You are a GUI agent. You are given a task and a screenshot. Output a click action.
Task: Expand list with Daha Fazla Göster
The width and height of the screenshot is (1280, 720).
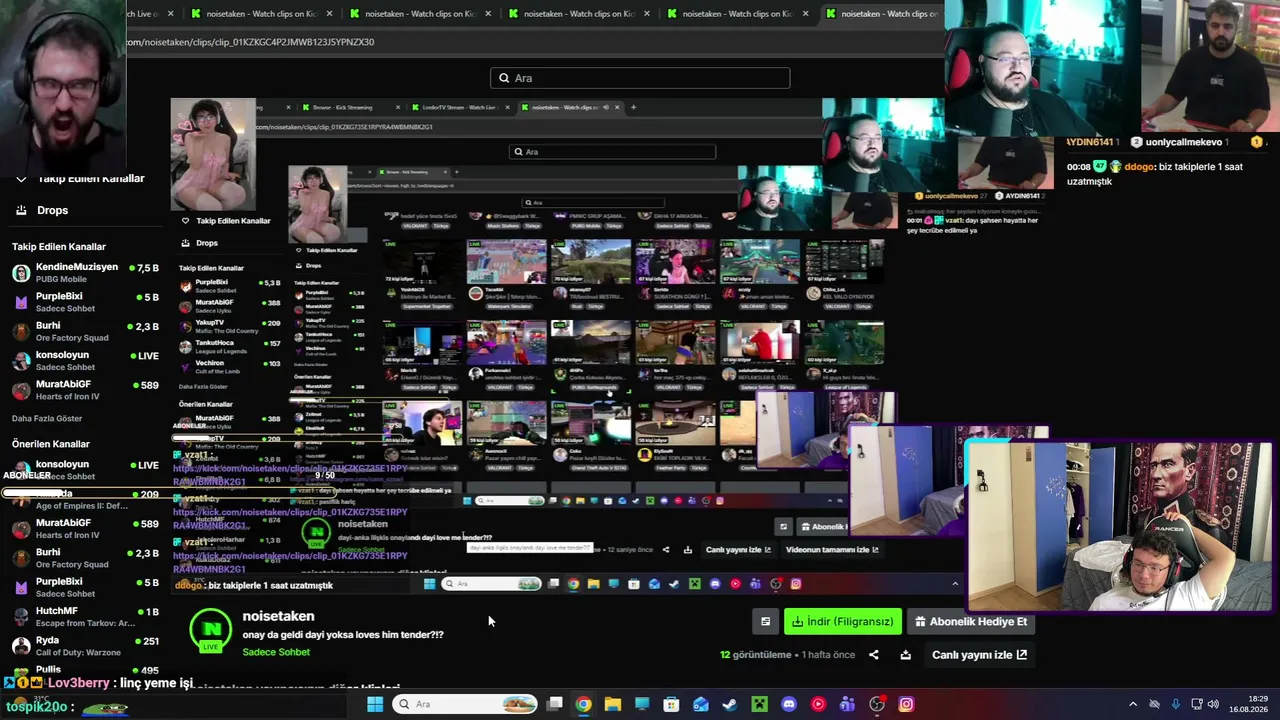(x=47, y=418)
